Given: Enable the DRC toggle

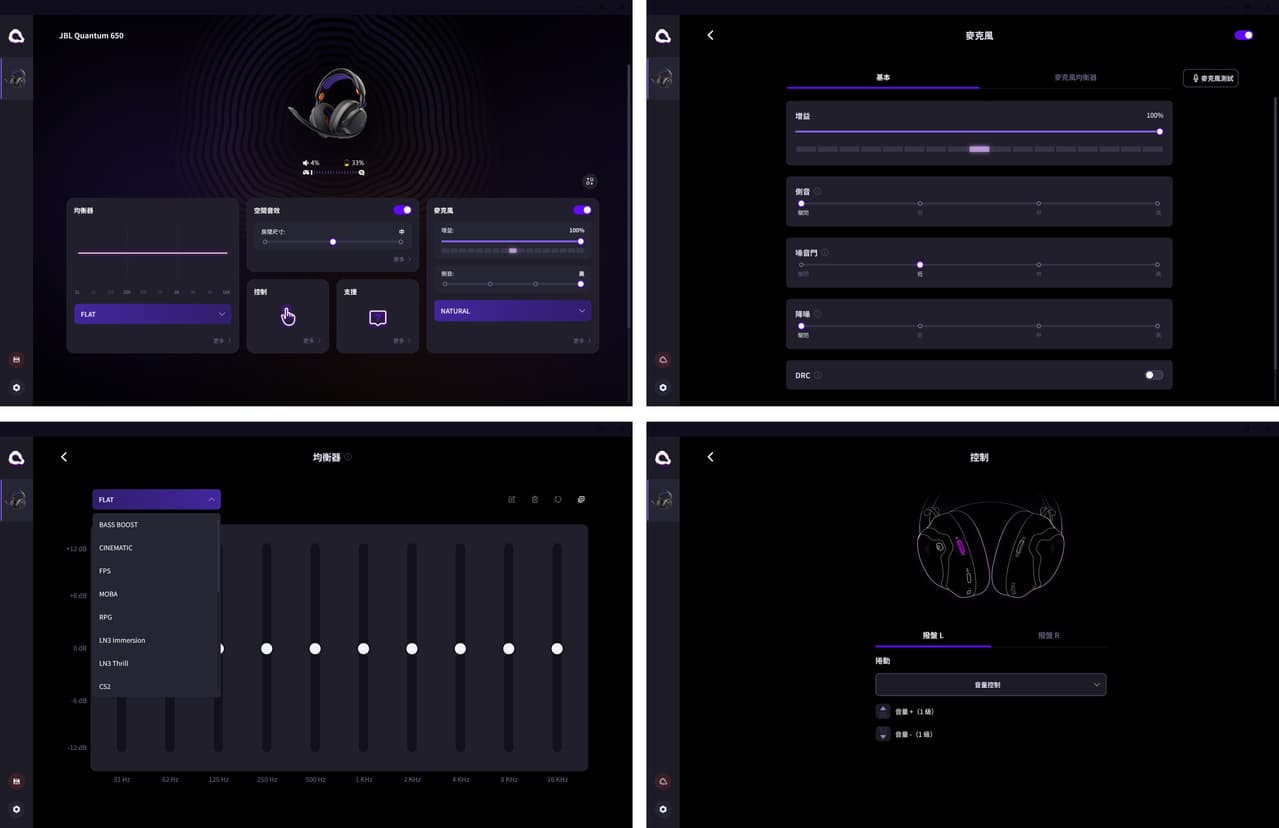Looking at the screenshot, I should pos(1154,375).
